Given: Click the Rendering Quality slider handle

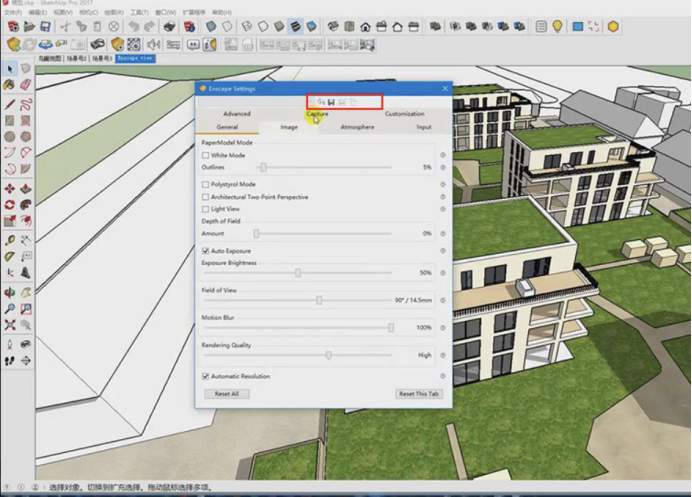Looking at the screenshot, I should tap(329, 355).
